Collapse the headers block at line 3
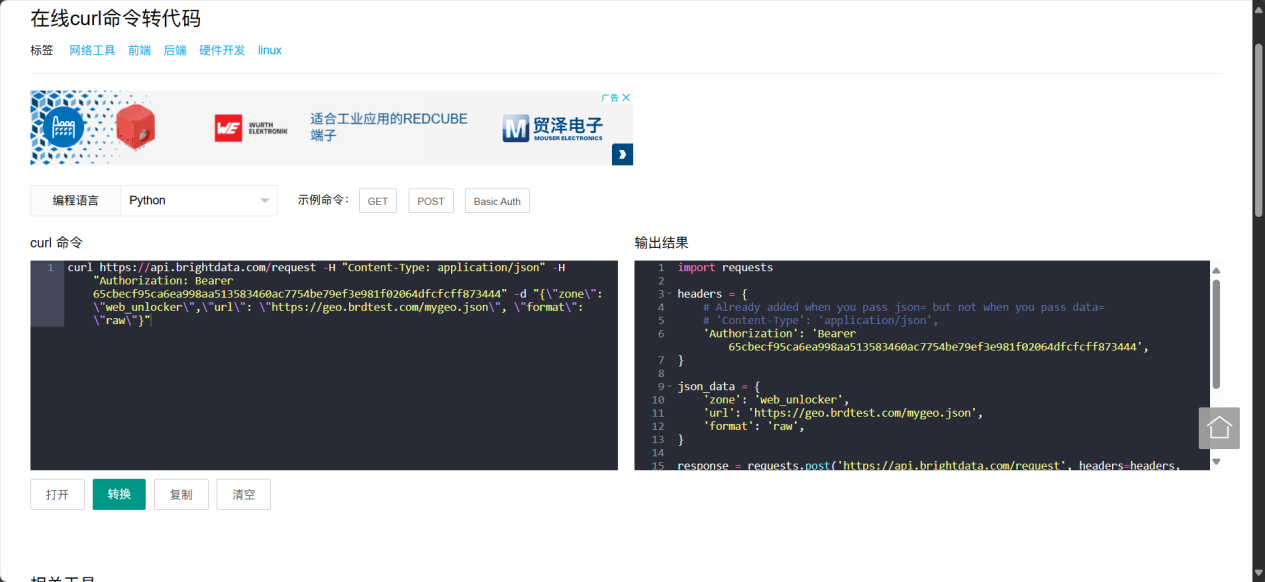The width and height of the screenshot is (1265, 582). (x=670, y=294)
